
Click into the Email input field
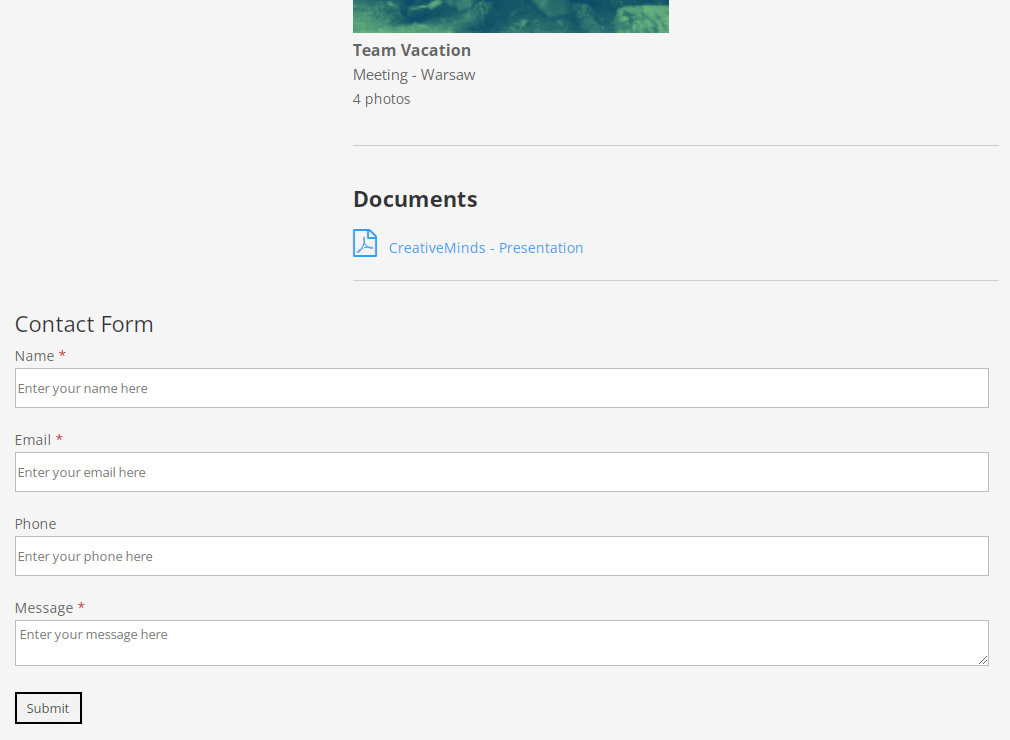[x=501, y=472]
